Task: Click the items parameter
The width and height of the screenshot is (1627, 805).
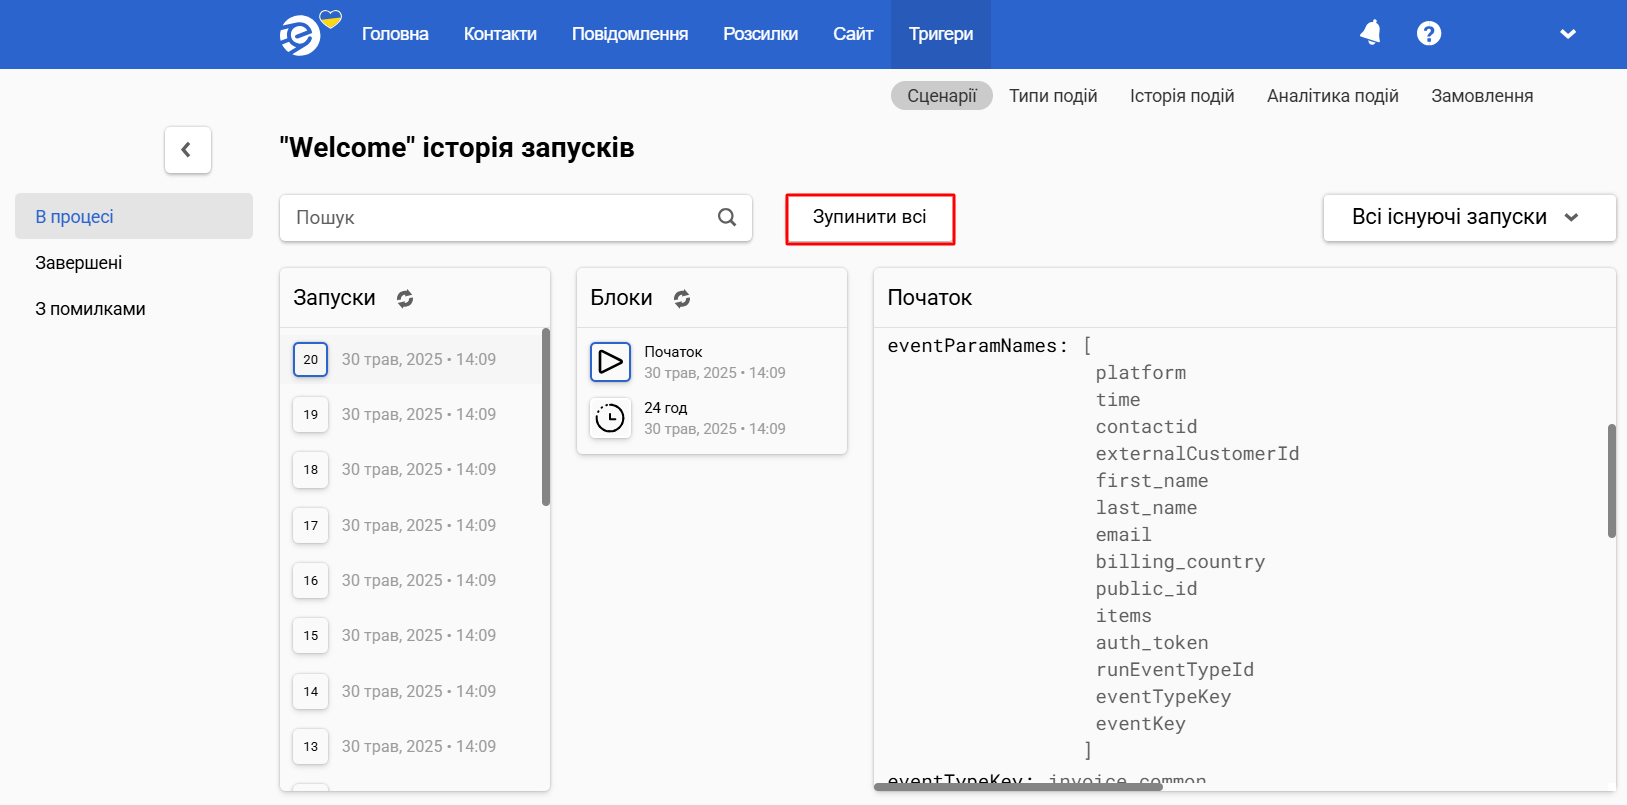Action: [x=1124, y=616]
